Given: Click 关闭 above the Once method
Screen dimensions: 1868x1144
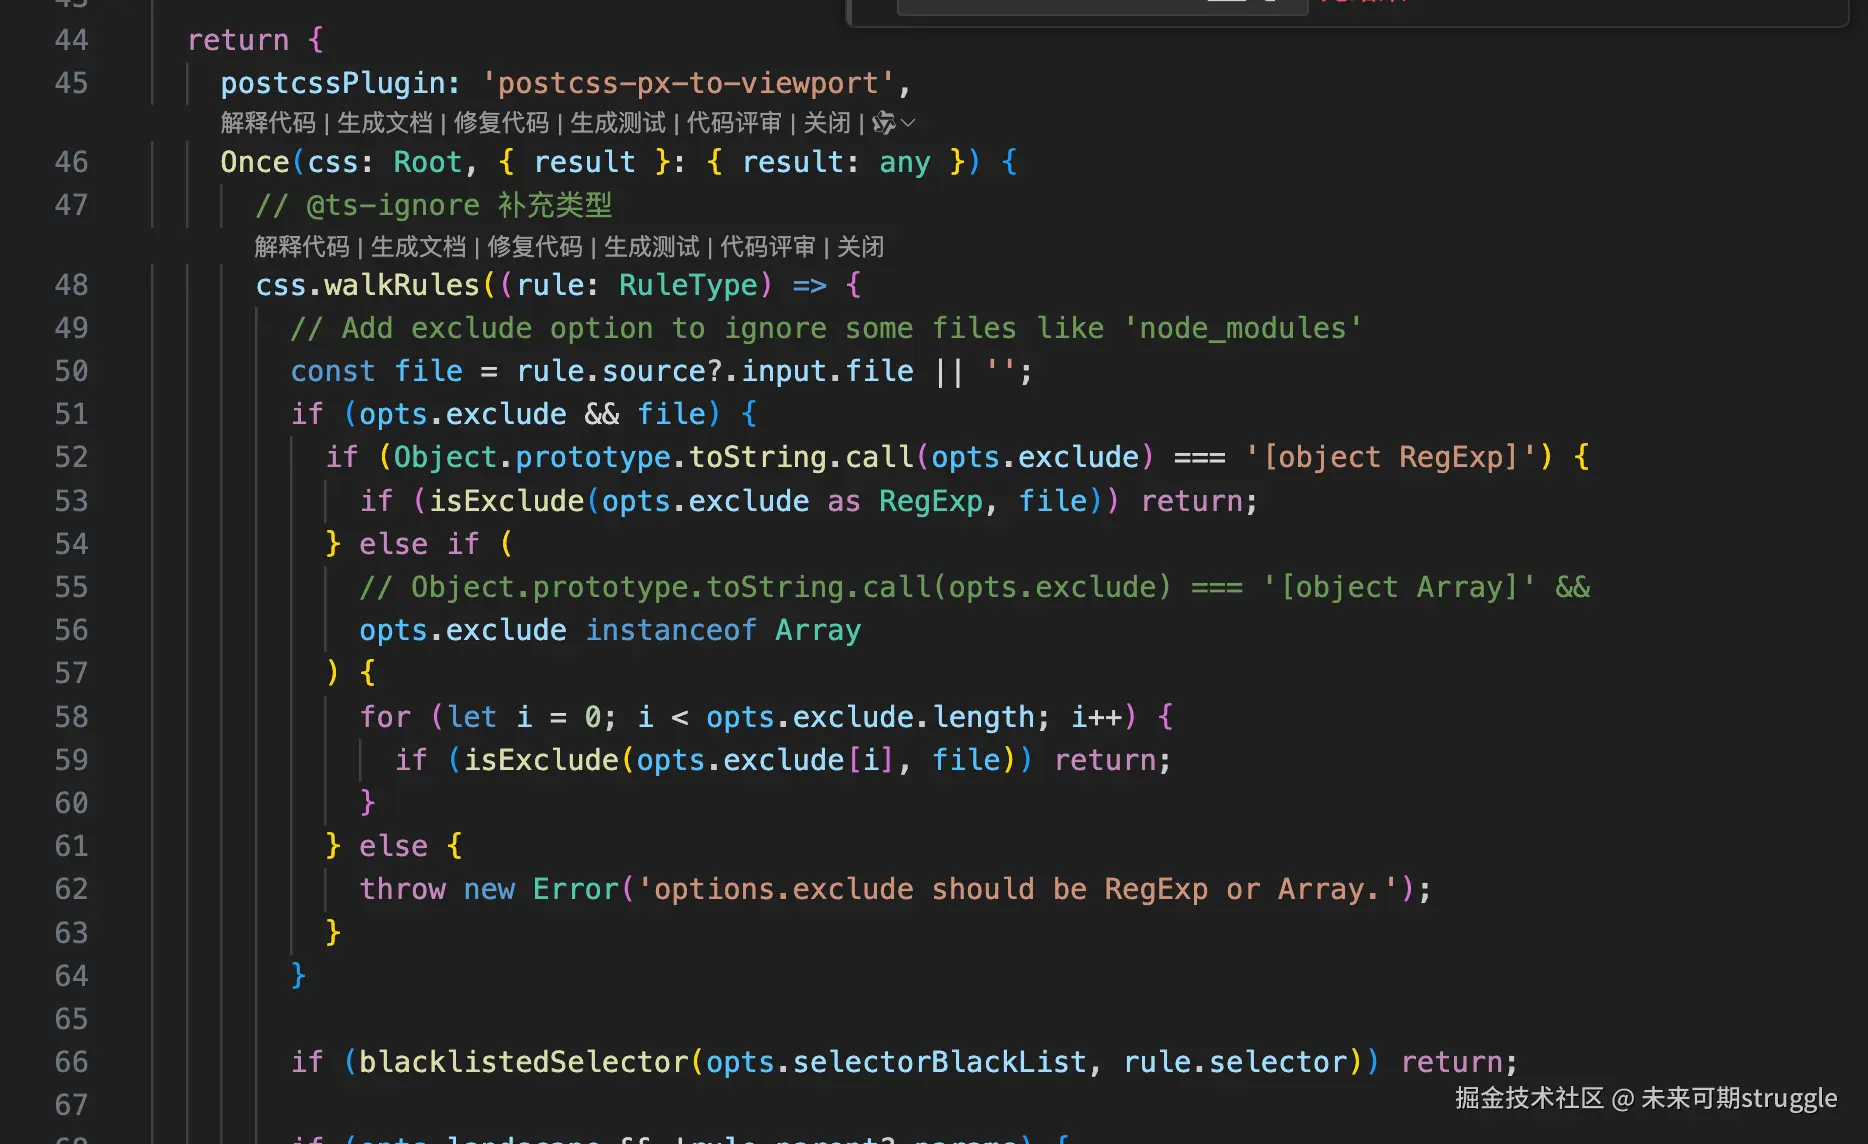Looking at the screenshot, I should (827, 123).
